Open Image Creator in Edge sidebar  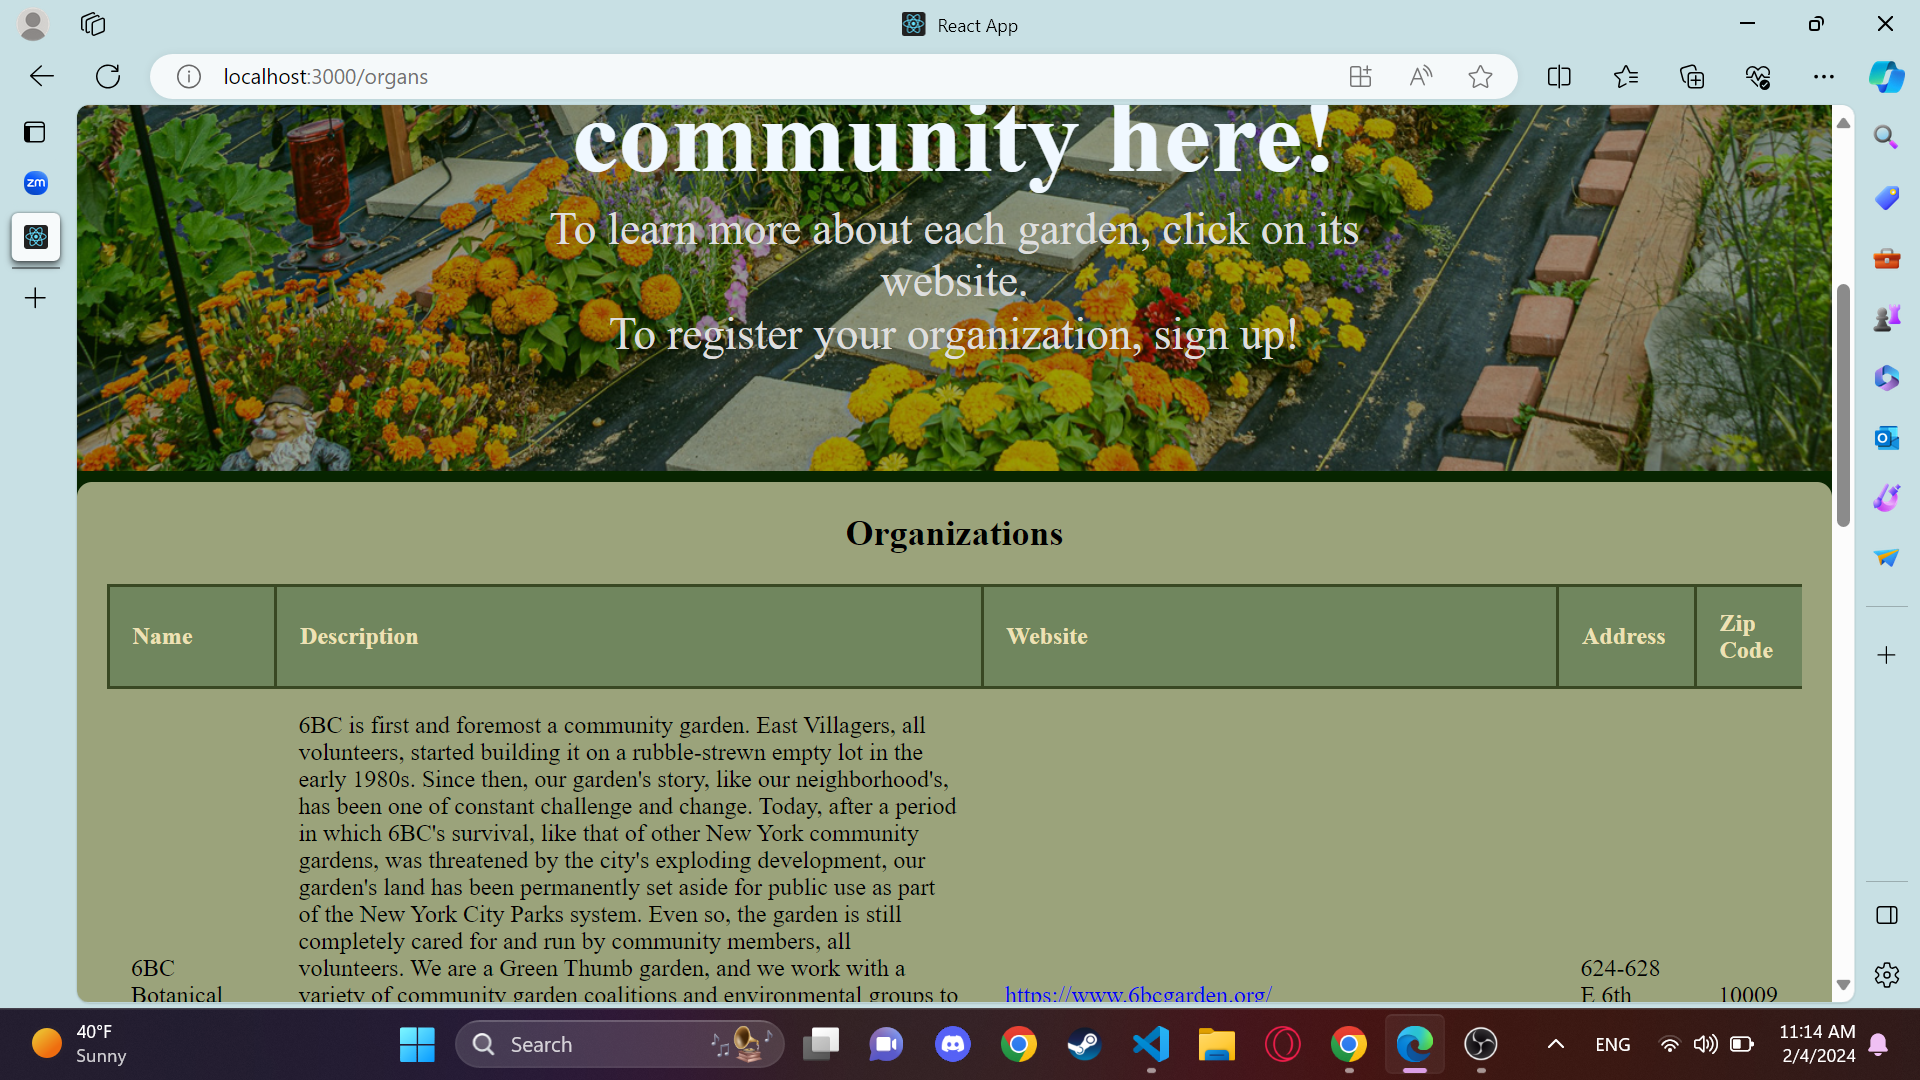[1886, 497]
